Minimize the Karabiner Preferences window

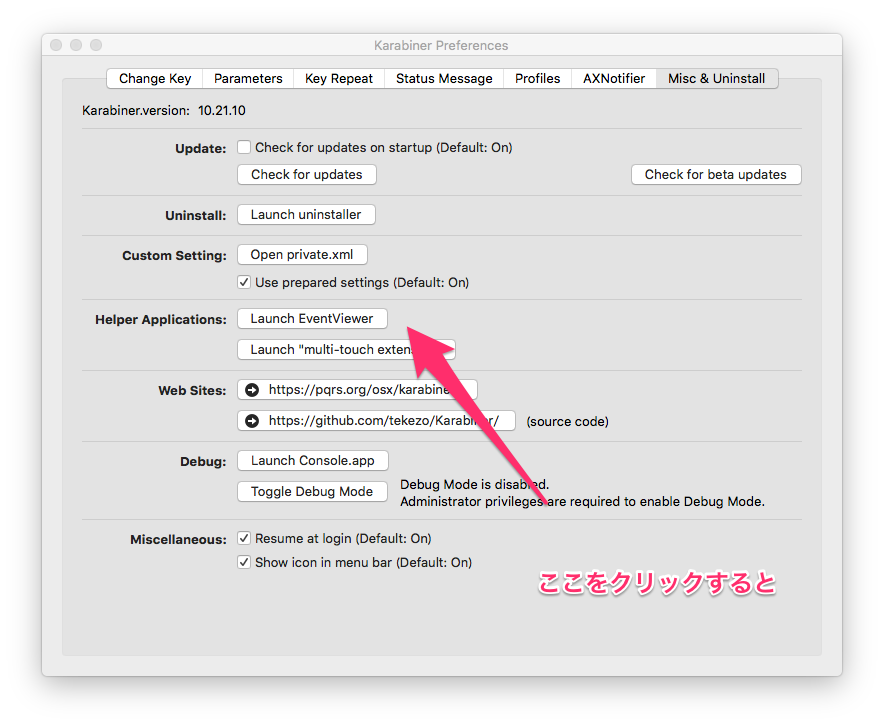pos(76,45)
